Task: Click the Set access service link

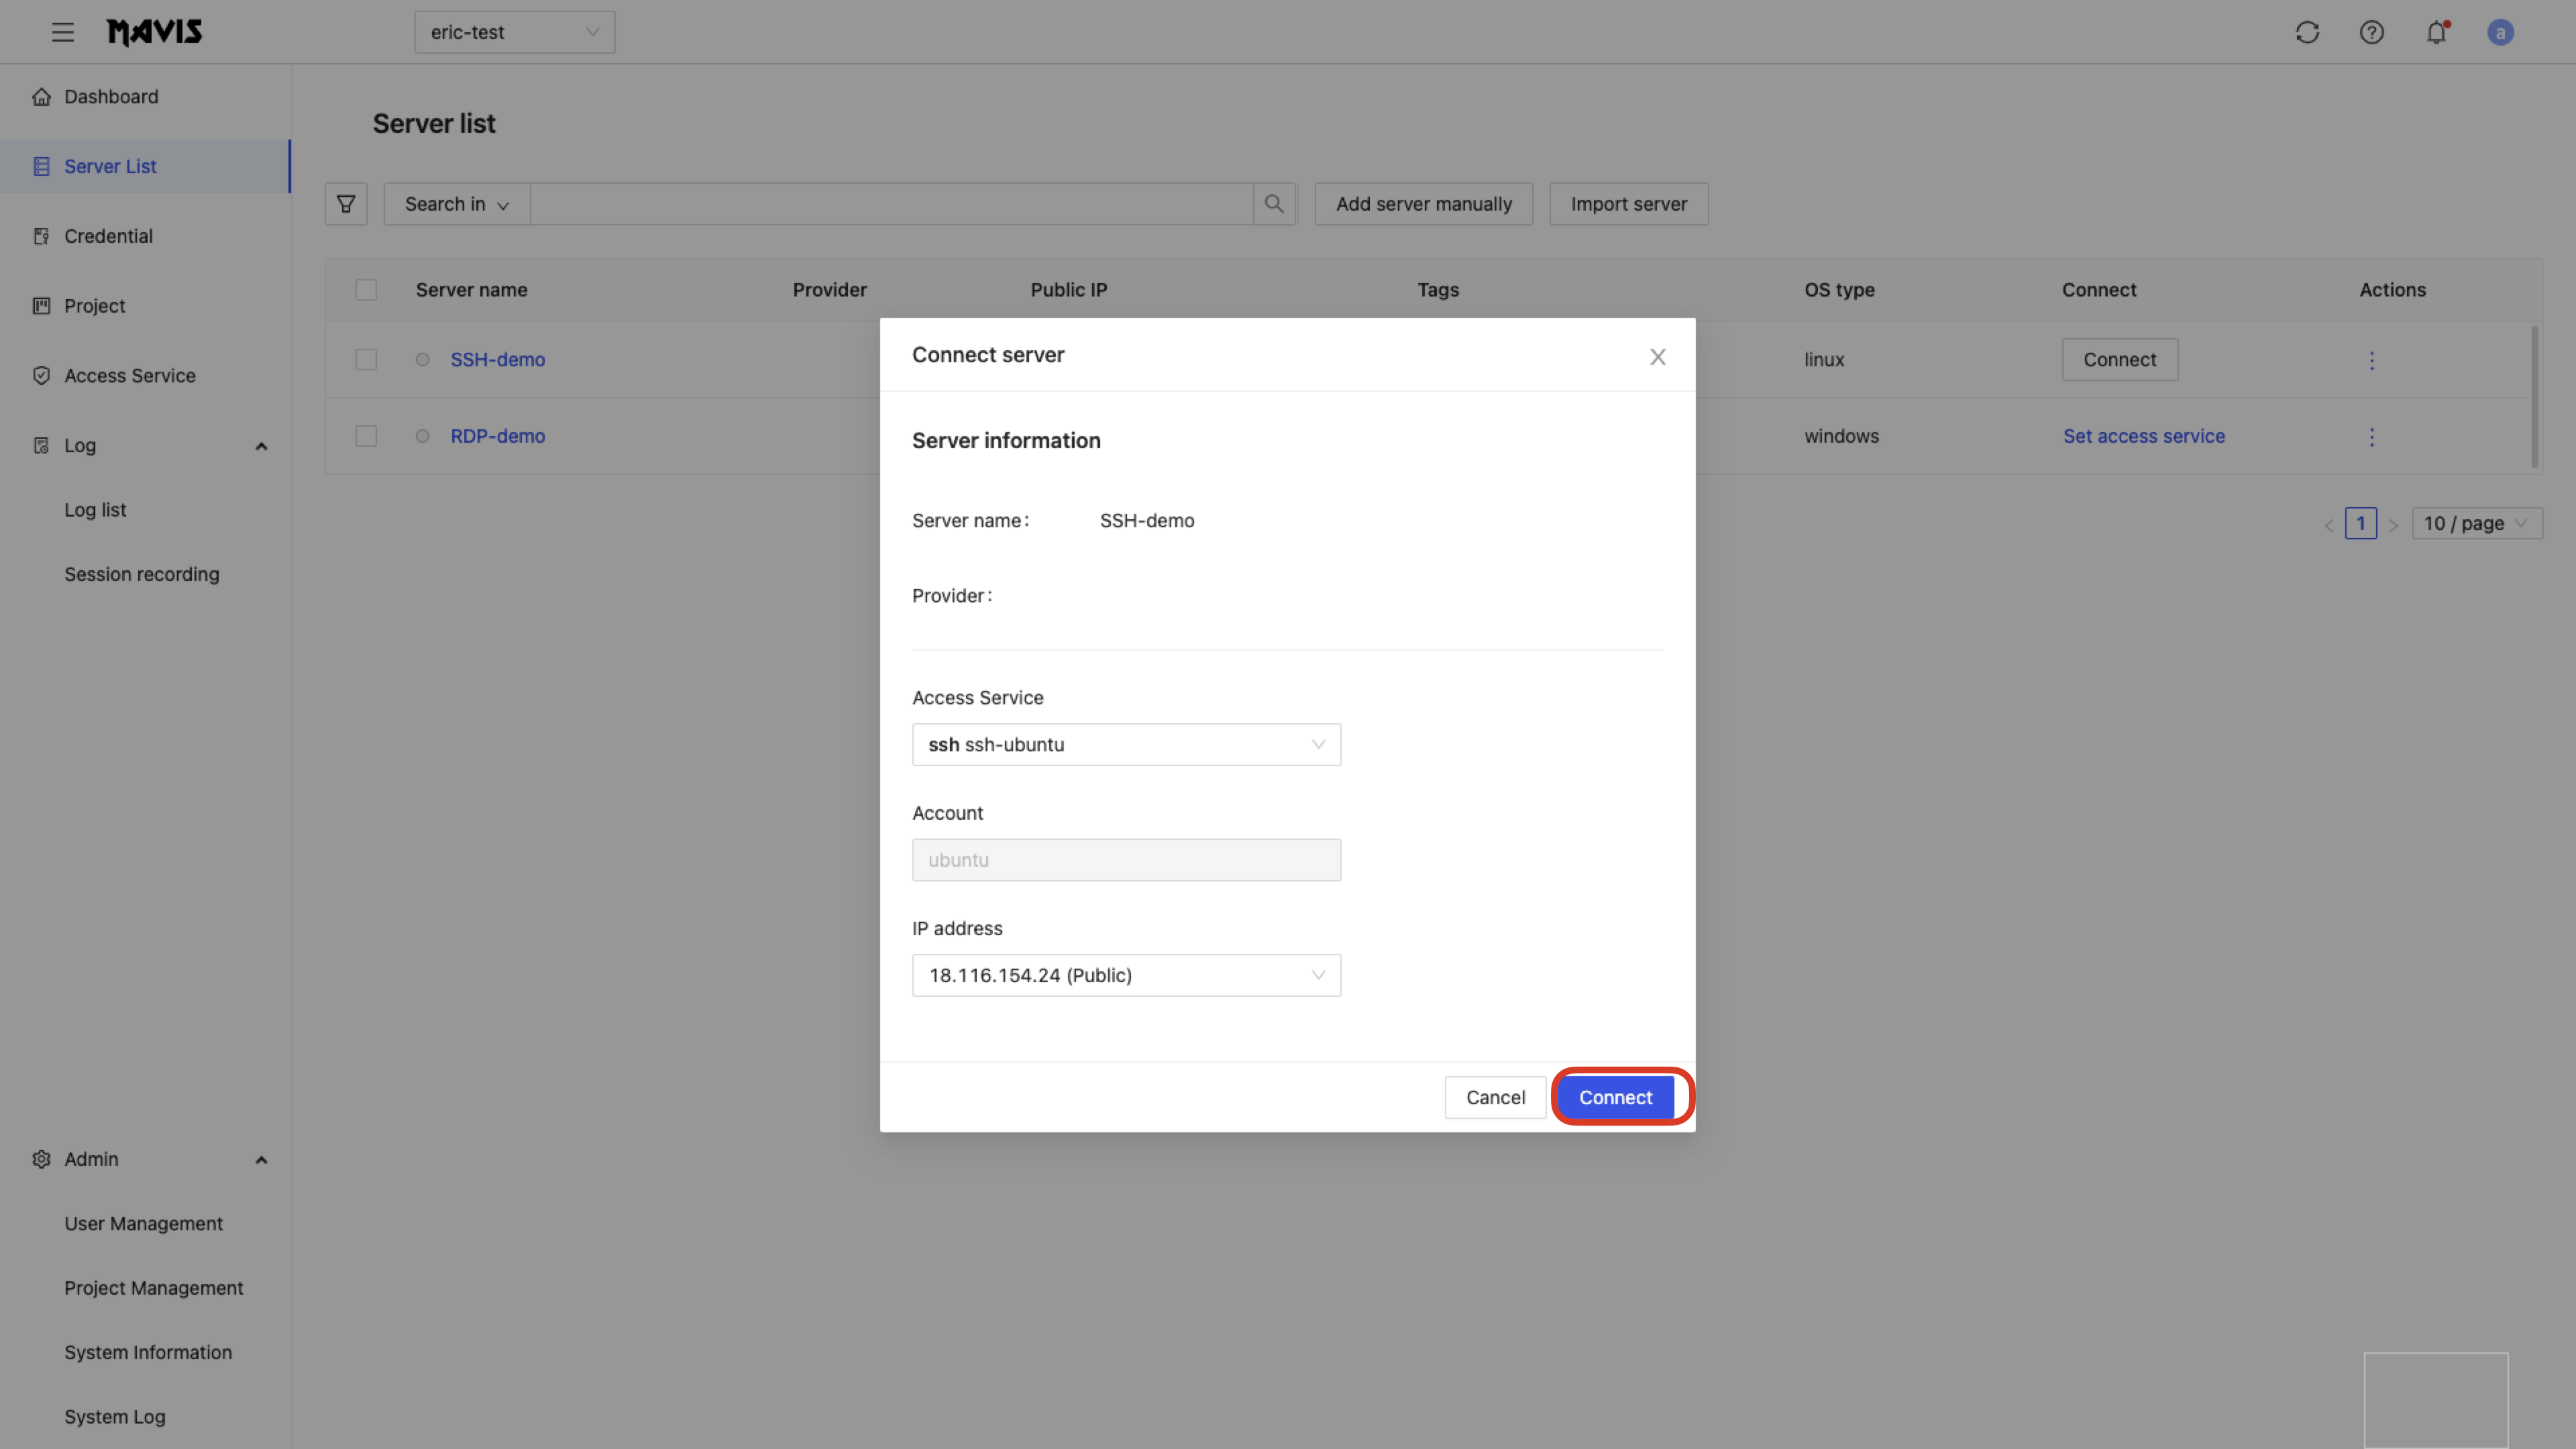Action: (x=2143, y=436)
